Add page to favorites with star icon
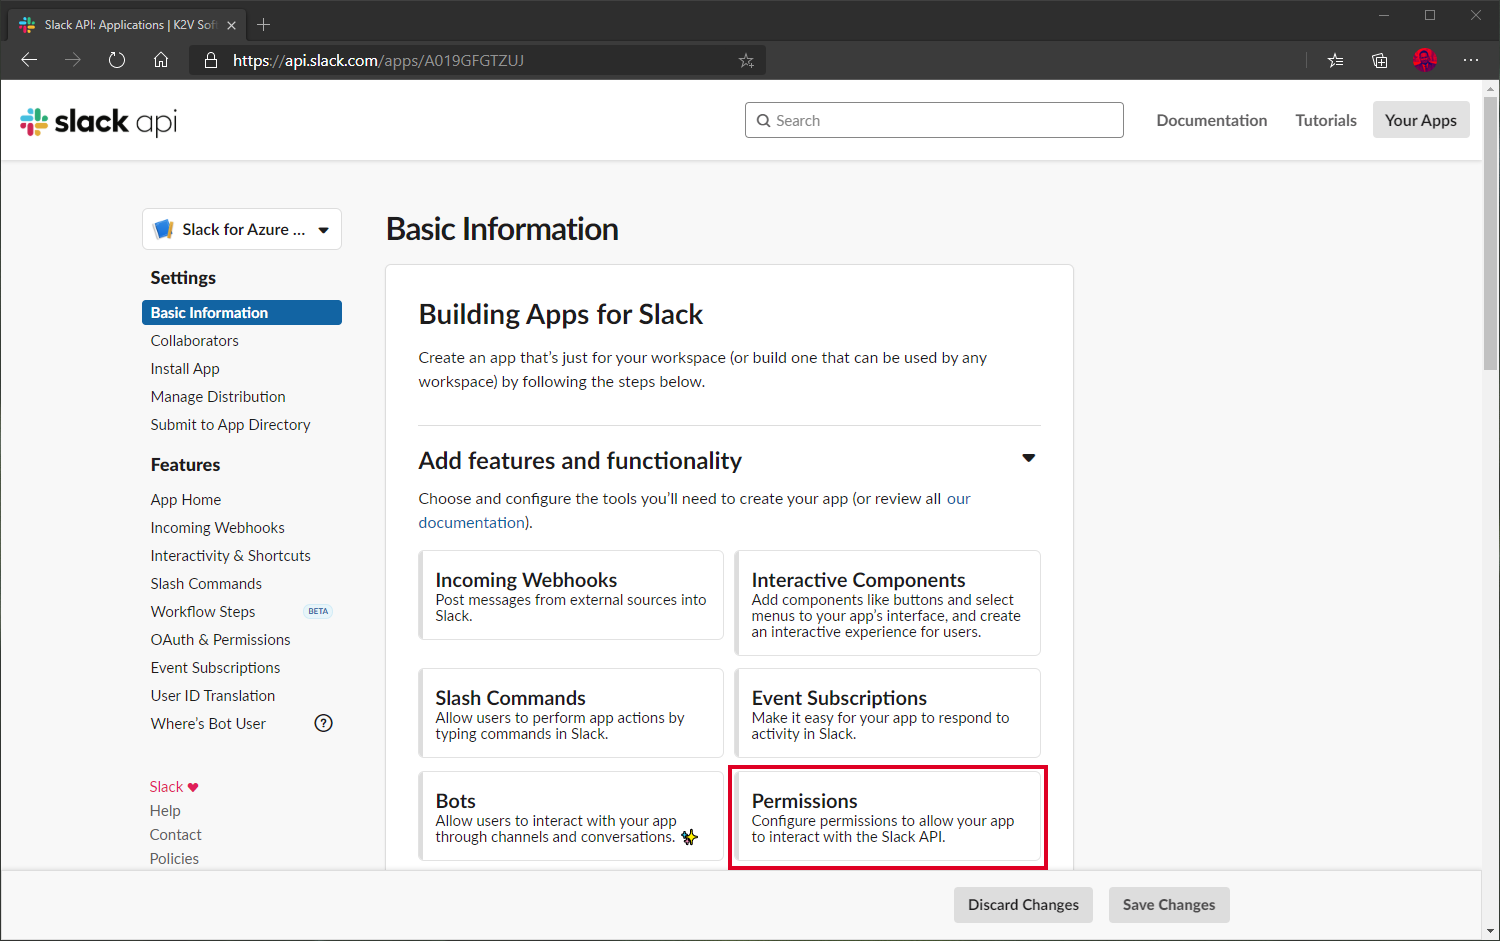 pyautogui.click(x=746, y=61)
